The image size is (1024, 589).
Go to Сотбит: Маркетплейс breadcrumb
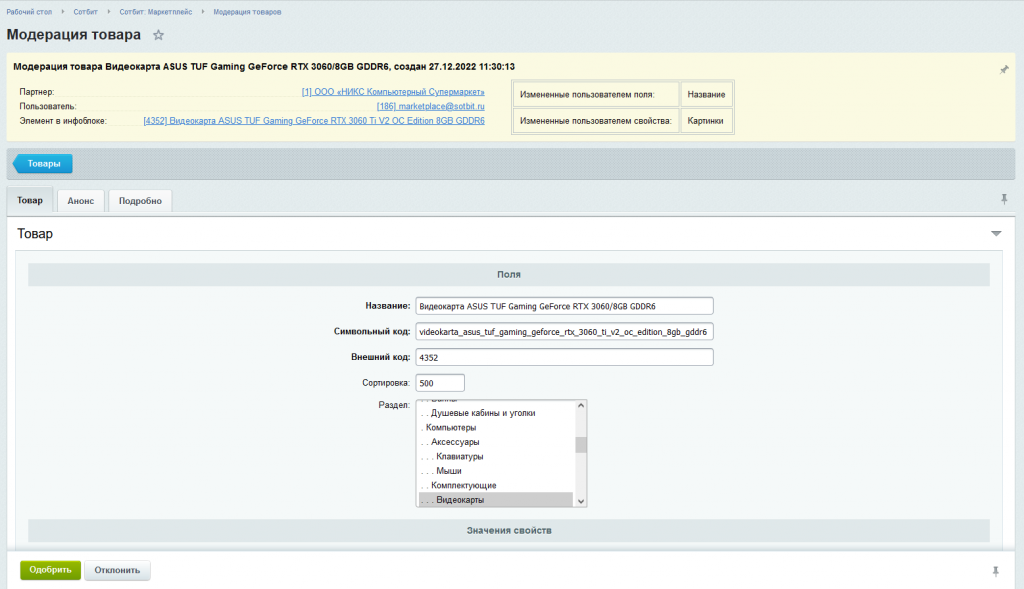pos(155,12)
